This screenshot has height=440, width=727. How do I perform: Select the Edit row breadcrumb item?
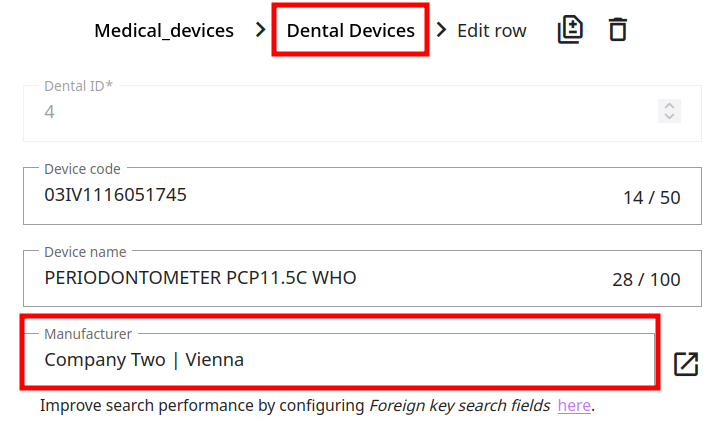pos(492,31)
